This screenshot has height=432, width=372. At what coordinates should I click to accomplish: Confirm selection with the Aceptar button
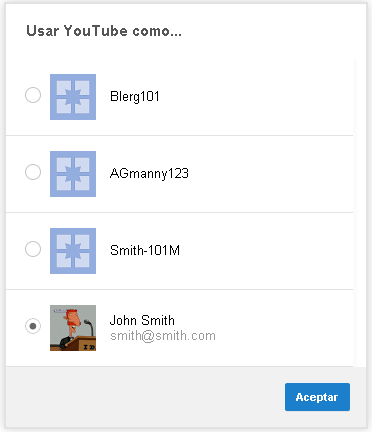(x=317, y=397)
